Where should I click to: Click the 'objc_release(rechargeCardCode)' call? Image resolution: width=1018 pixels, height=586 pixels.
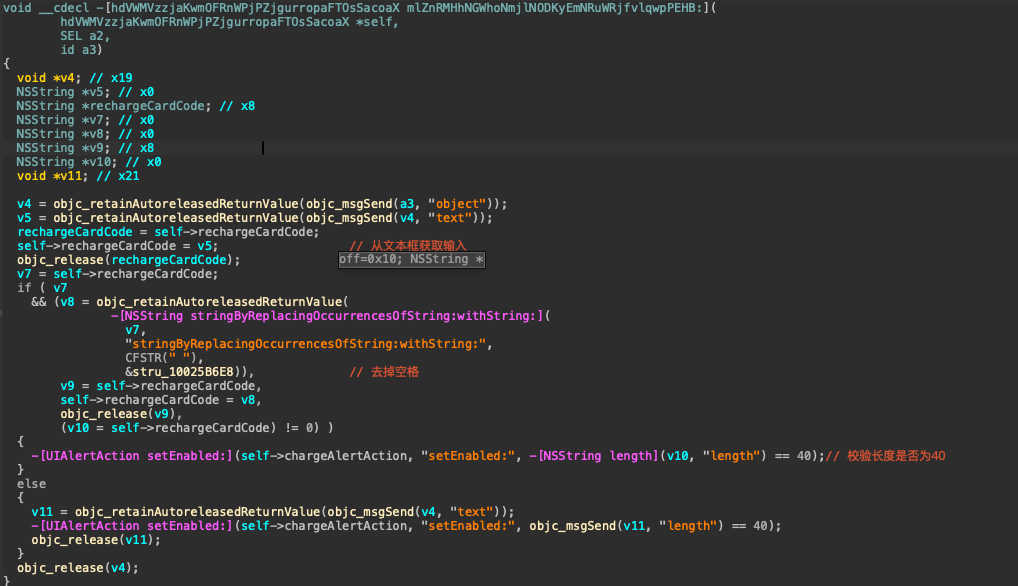(127, 259)
